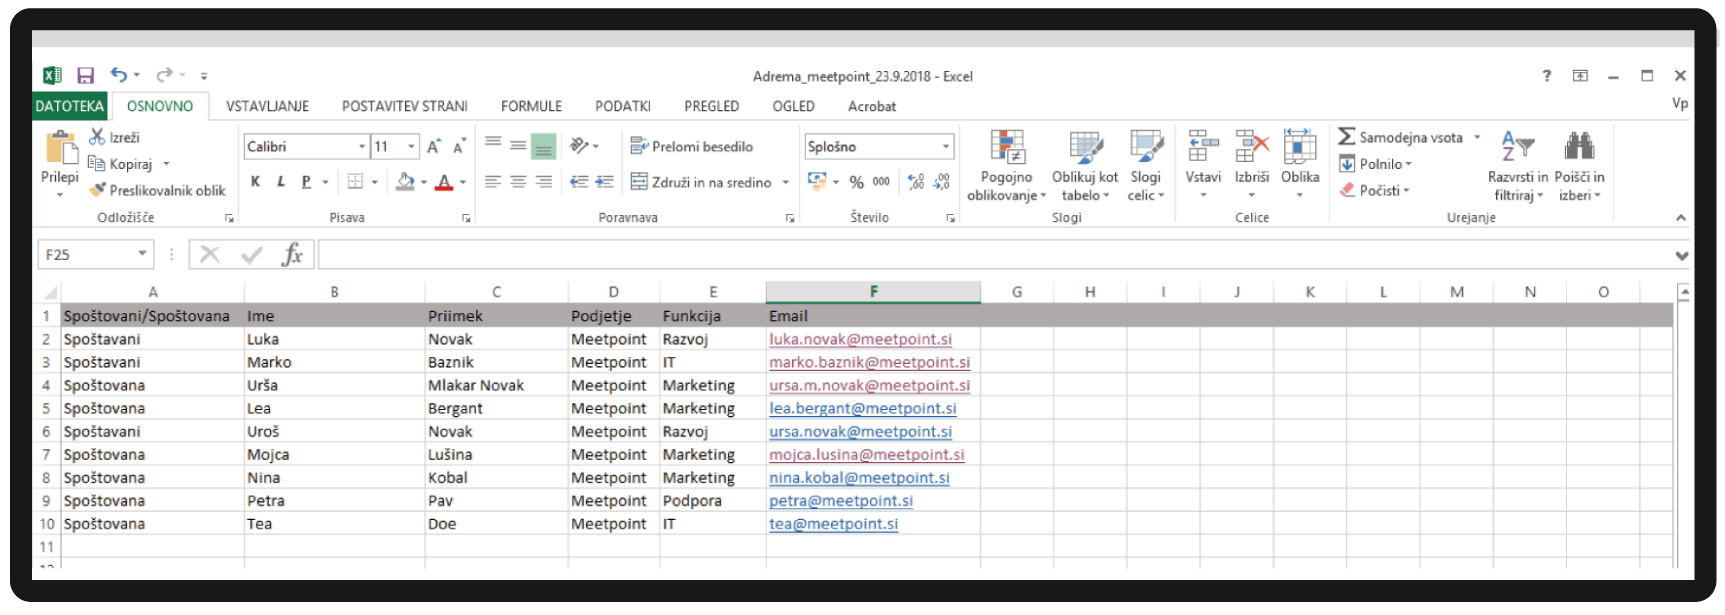
Task: Expand the Splošno number format dropdown
Action: [945, 147]
